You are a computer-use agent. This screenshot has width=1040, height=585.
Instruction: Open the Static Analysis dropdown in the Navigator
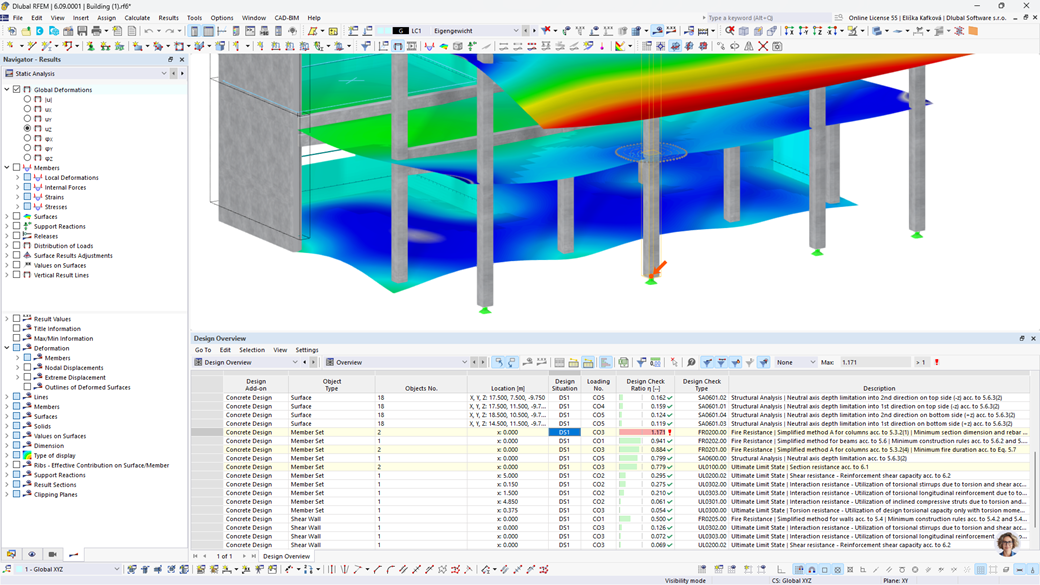(164, 73)
